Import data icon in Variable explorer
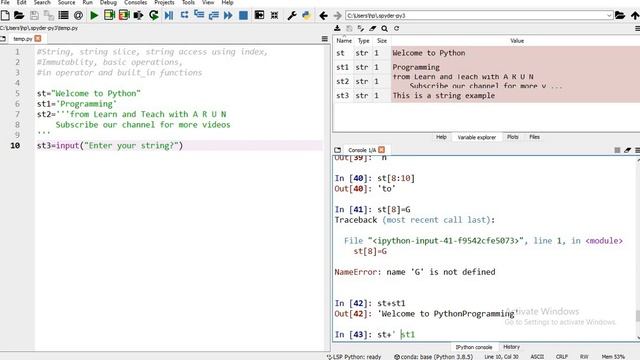The image size is (640, 360). (337, 28)
